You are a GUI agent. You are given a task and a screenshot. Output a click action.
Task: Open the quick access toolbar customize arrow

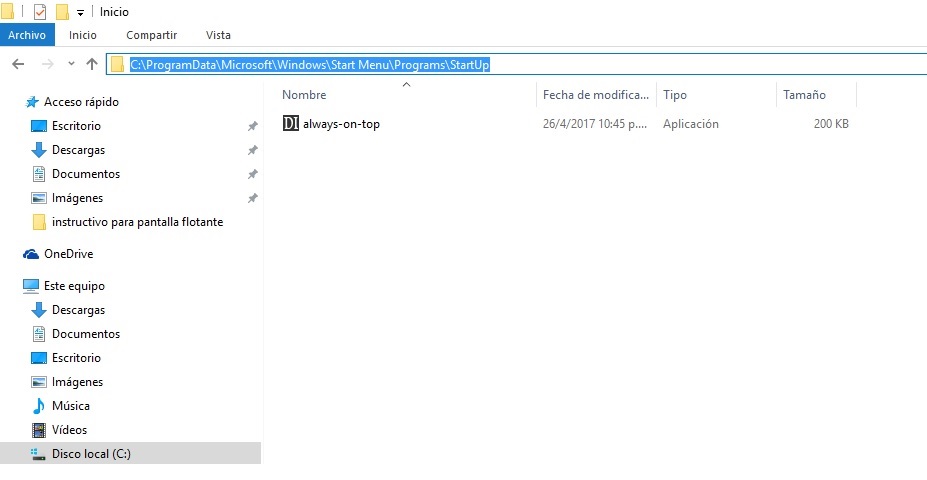(81, 13)
